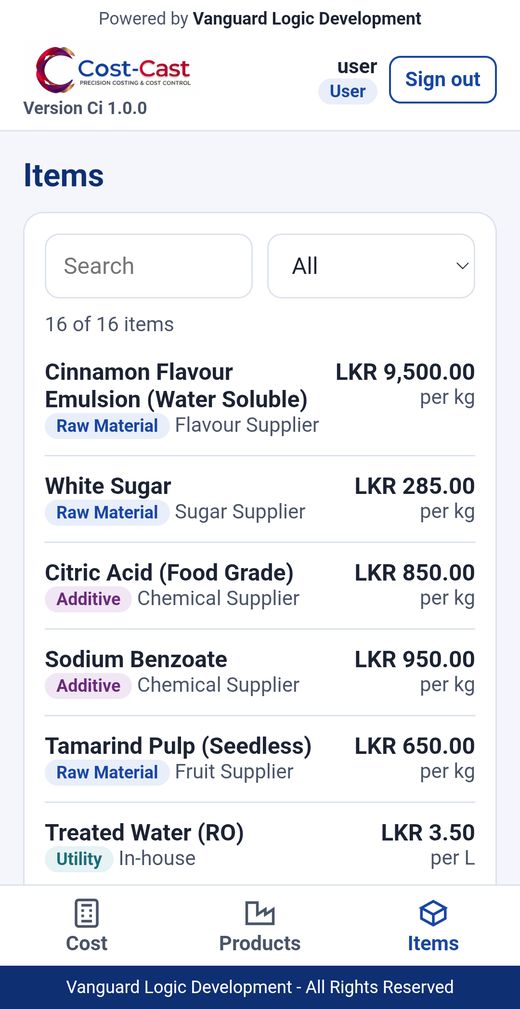Open Citric Acid (Food Grade) item
Viewport: 520px width, 1009px height.
pyautogui.click(x=260, y=586)
